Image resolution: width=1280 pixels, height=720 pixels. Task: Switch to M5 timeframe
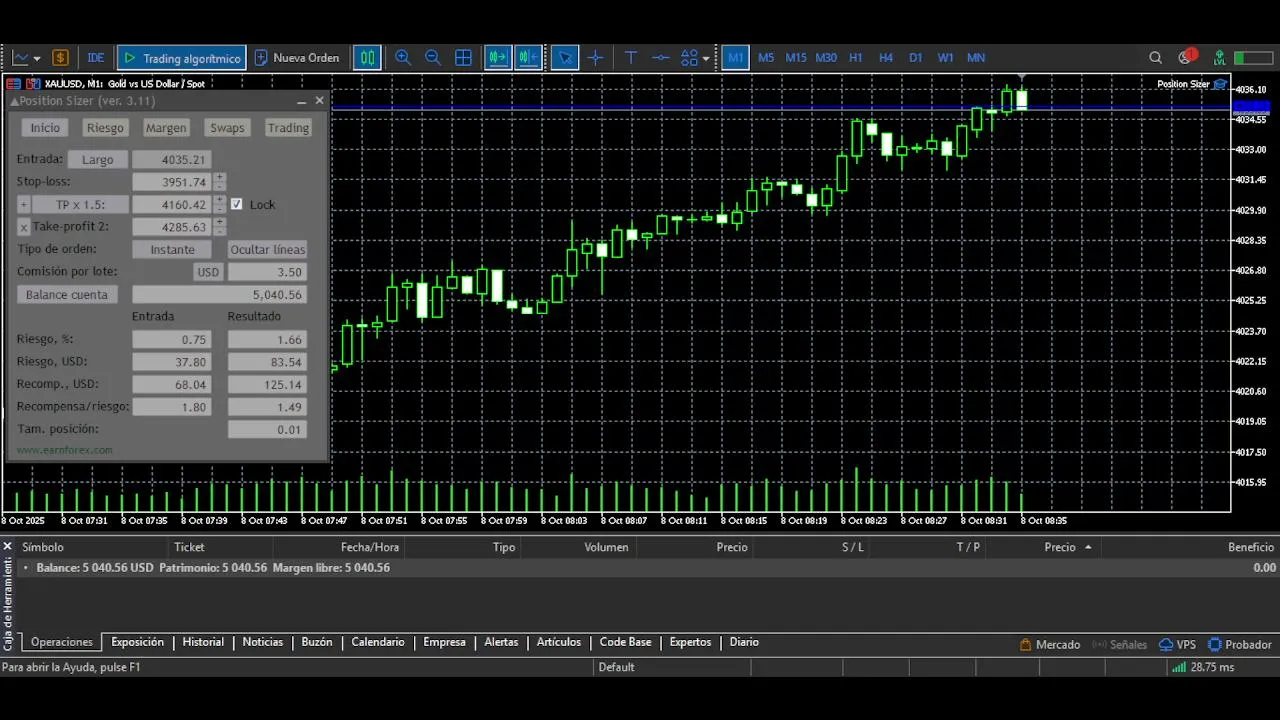pos(766,58)
